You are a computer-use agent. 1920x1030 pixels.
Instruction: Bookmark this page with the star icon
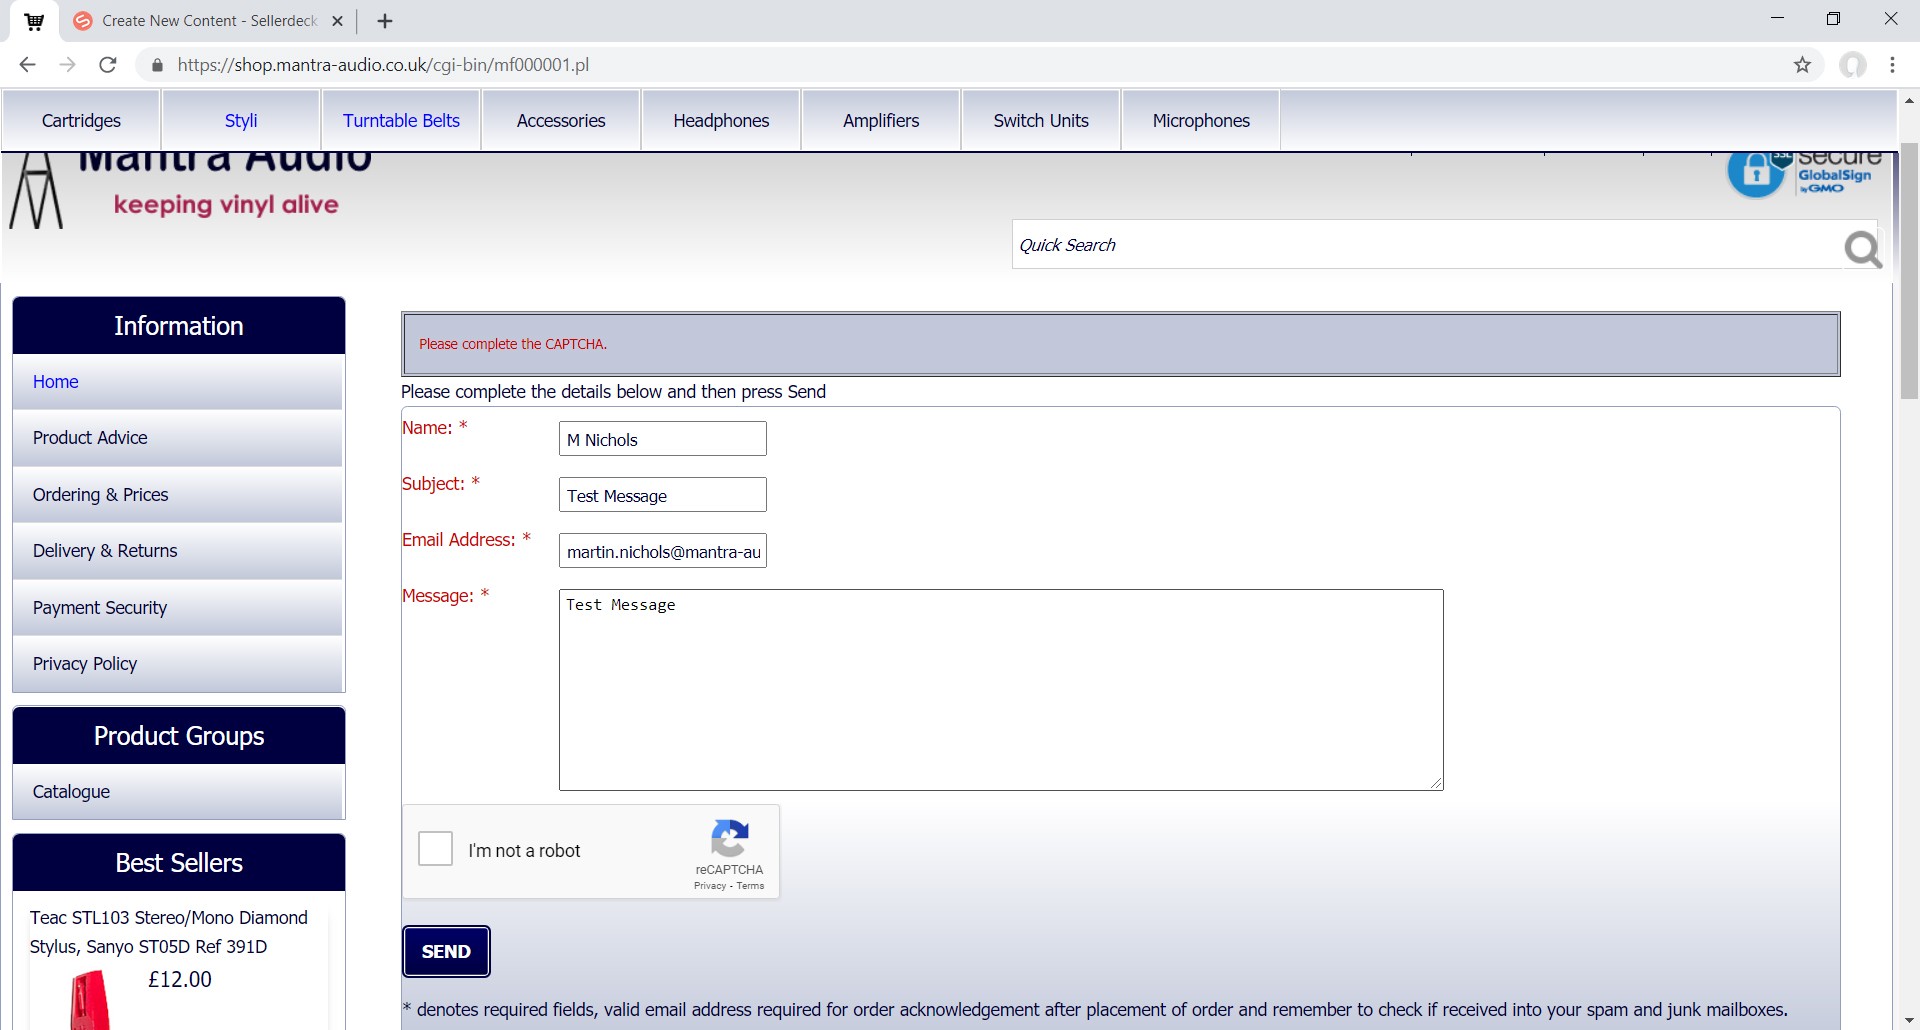1802,65
